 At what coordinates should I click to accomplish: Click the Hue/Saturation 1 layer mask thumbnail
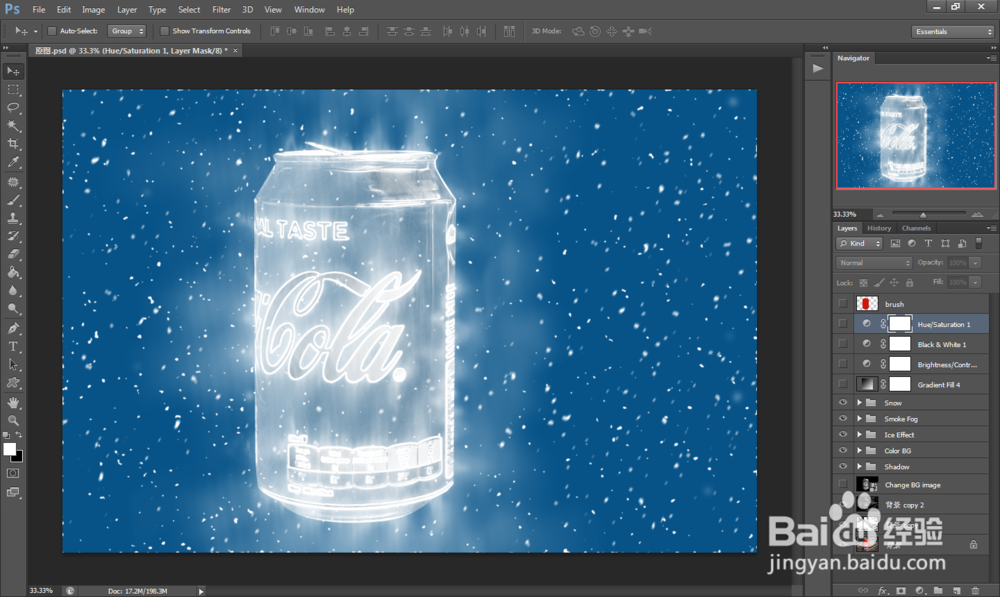(x=900, y=323)
